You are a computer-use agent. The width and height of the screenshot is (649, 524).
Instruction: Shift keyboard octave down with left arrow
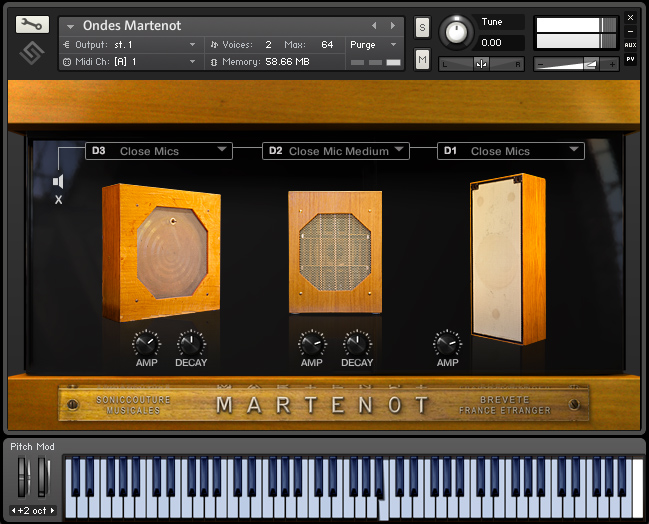click(14, 511)
